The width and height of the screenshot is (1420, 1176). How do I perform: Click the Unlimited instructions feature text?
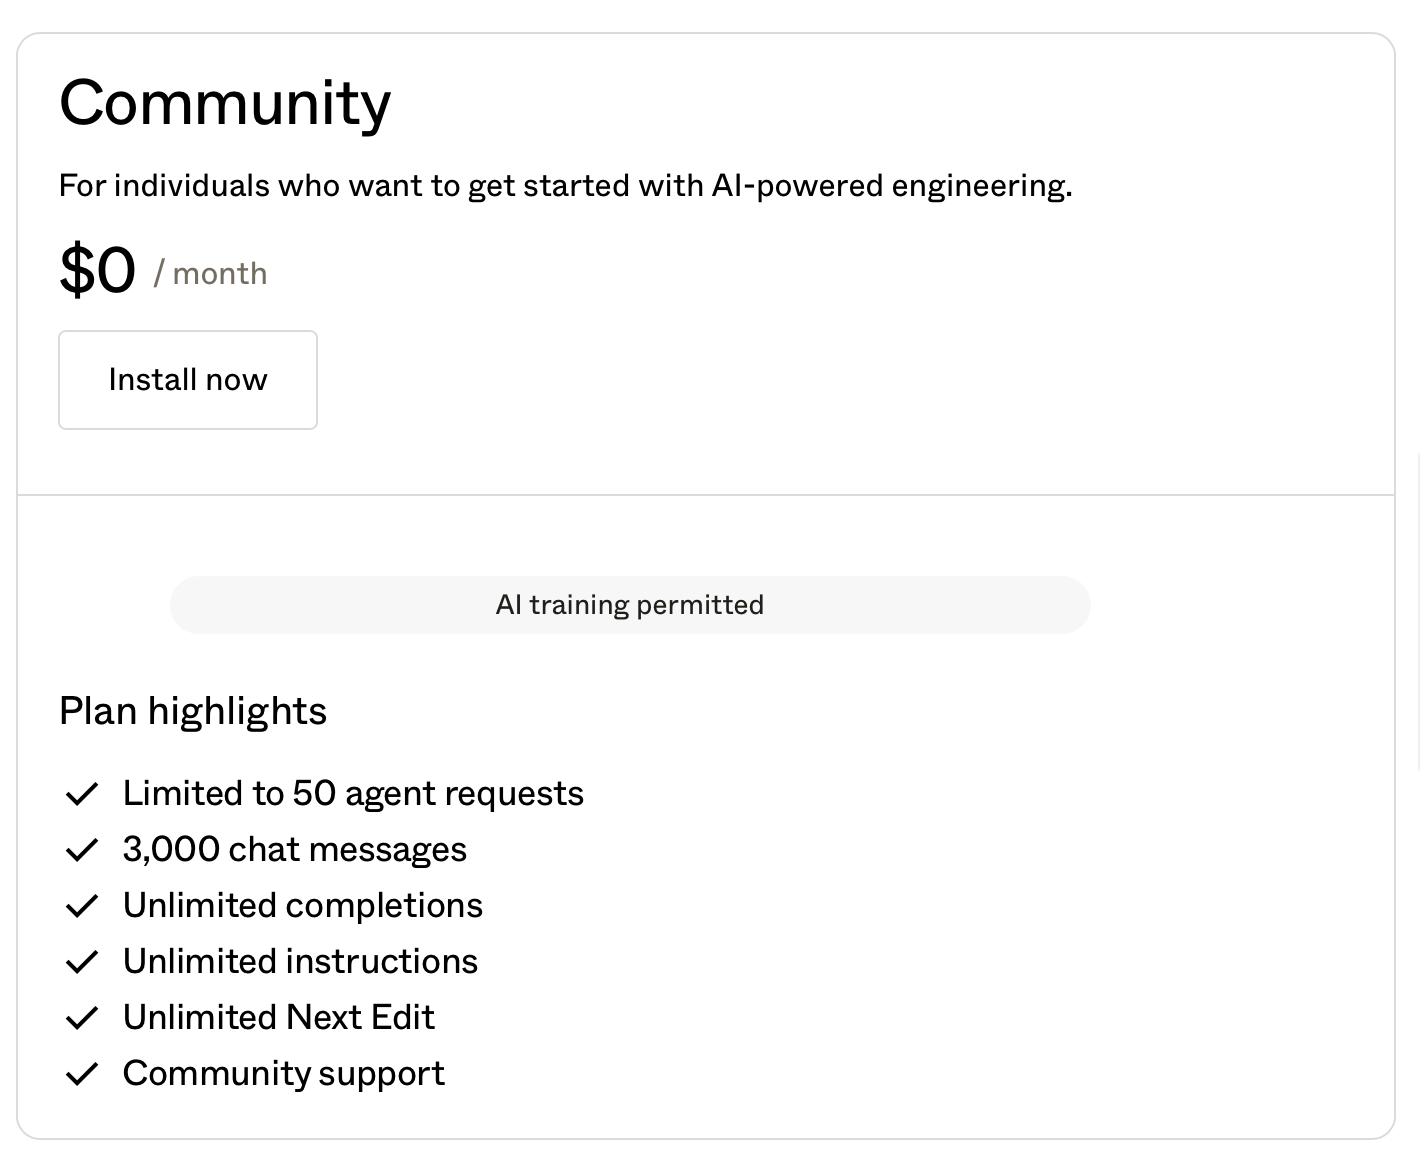pyautogui.click(x=300, y=962)
